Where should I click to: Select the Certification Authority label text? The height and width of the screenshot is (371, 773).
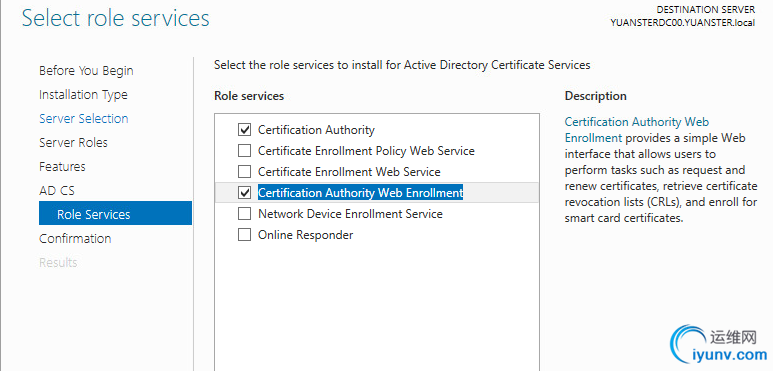coord(316,130)
